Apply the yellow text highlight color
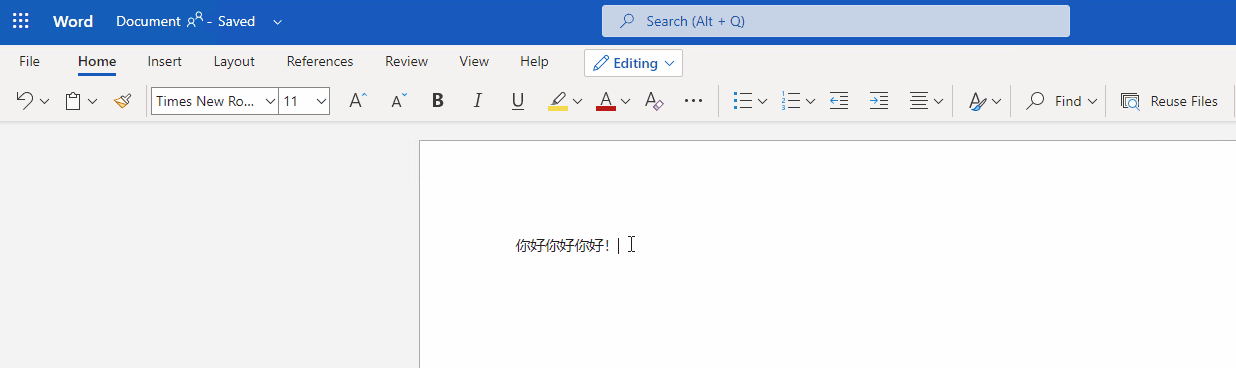 click(558, 101)
